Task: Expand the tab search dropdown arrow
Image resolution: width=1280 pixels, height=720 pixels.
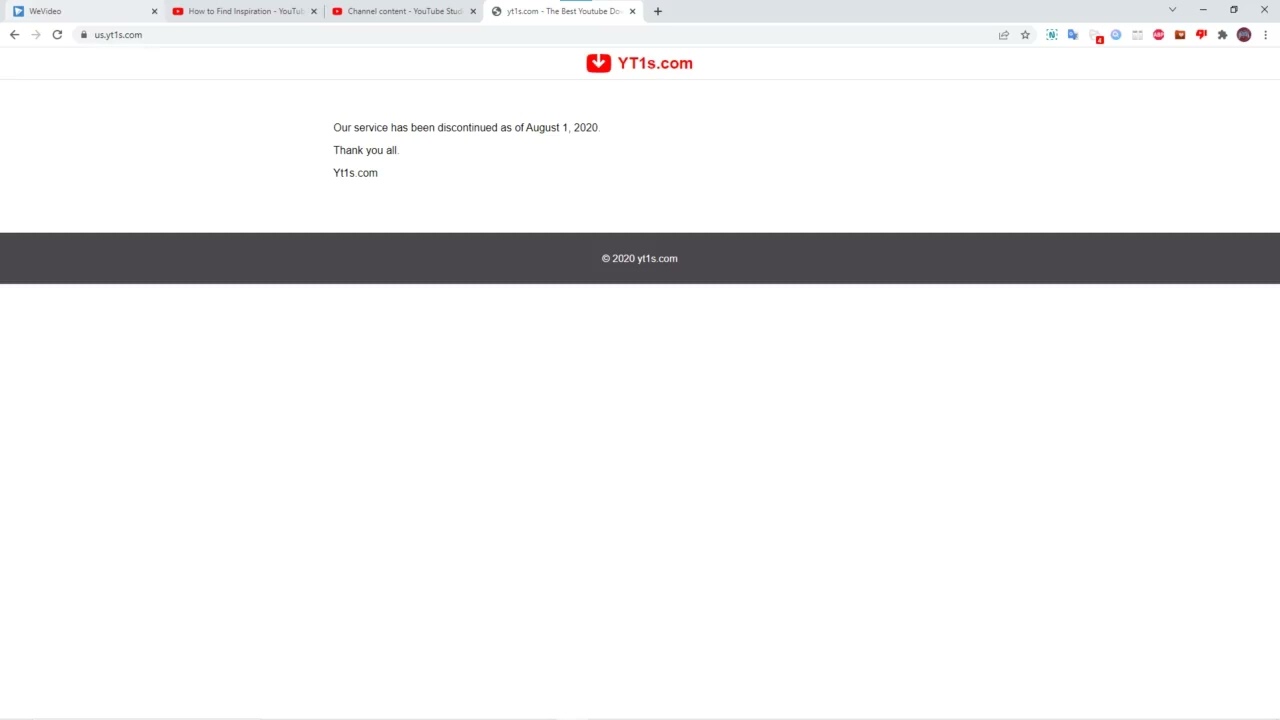Action: click(1172, 10)
